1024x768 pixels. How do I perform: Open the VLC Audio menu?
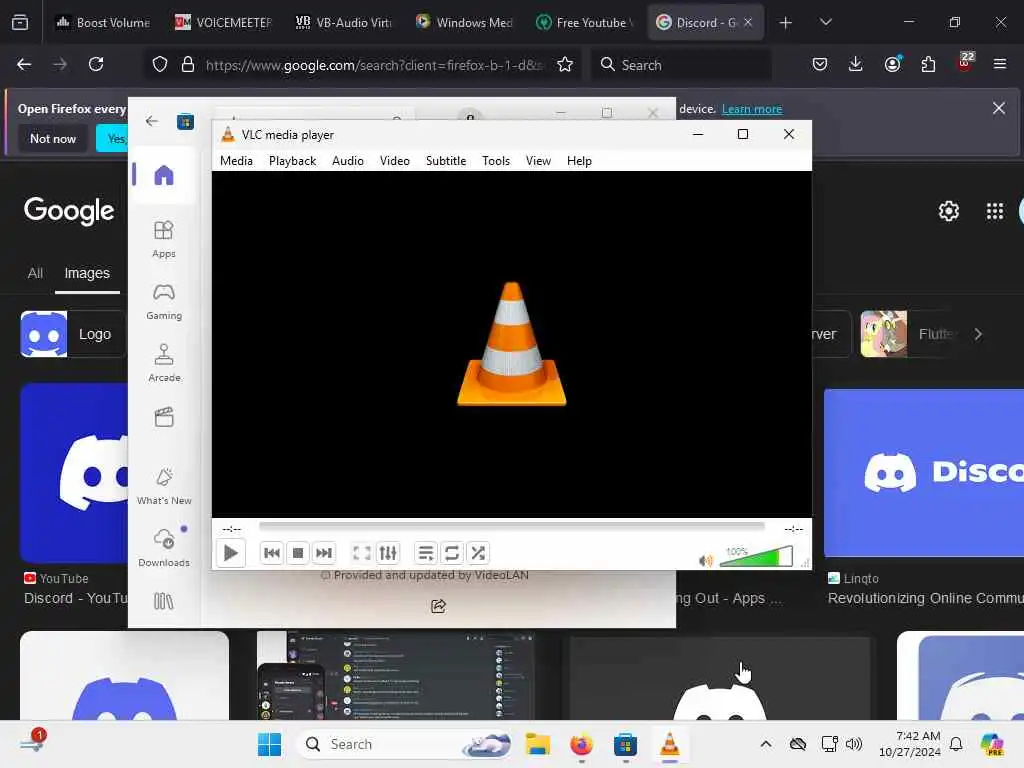pos(347,161)
